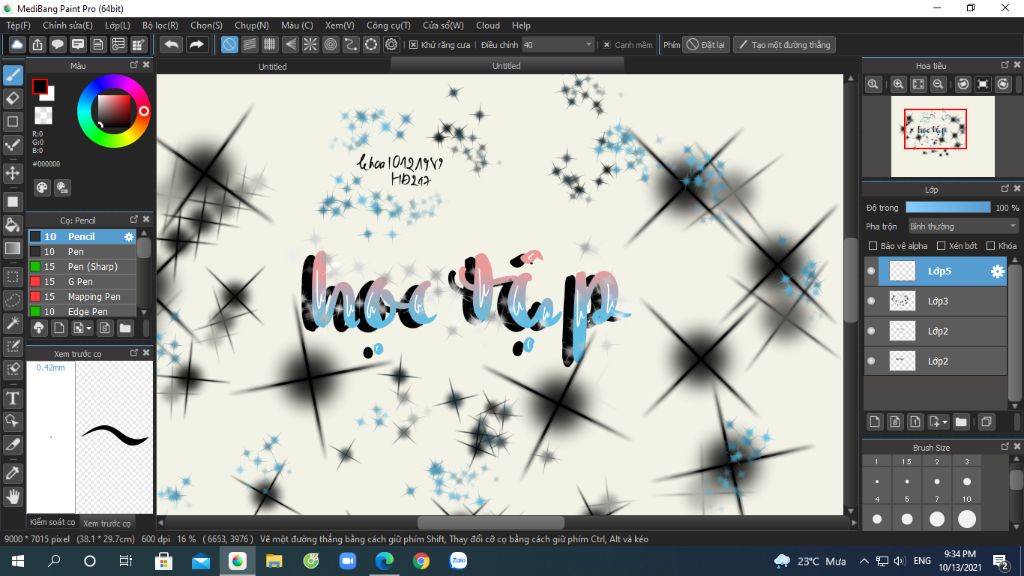1024x576 pixels.
Task: Duplicate layer using bottom layer panel icon
Action: tap(986, 422)
